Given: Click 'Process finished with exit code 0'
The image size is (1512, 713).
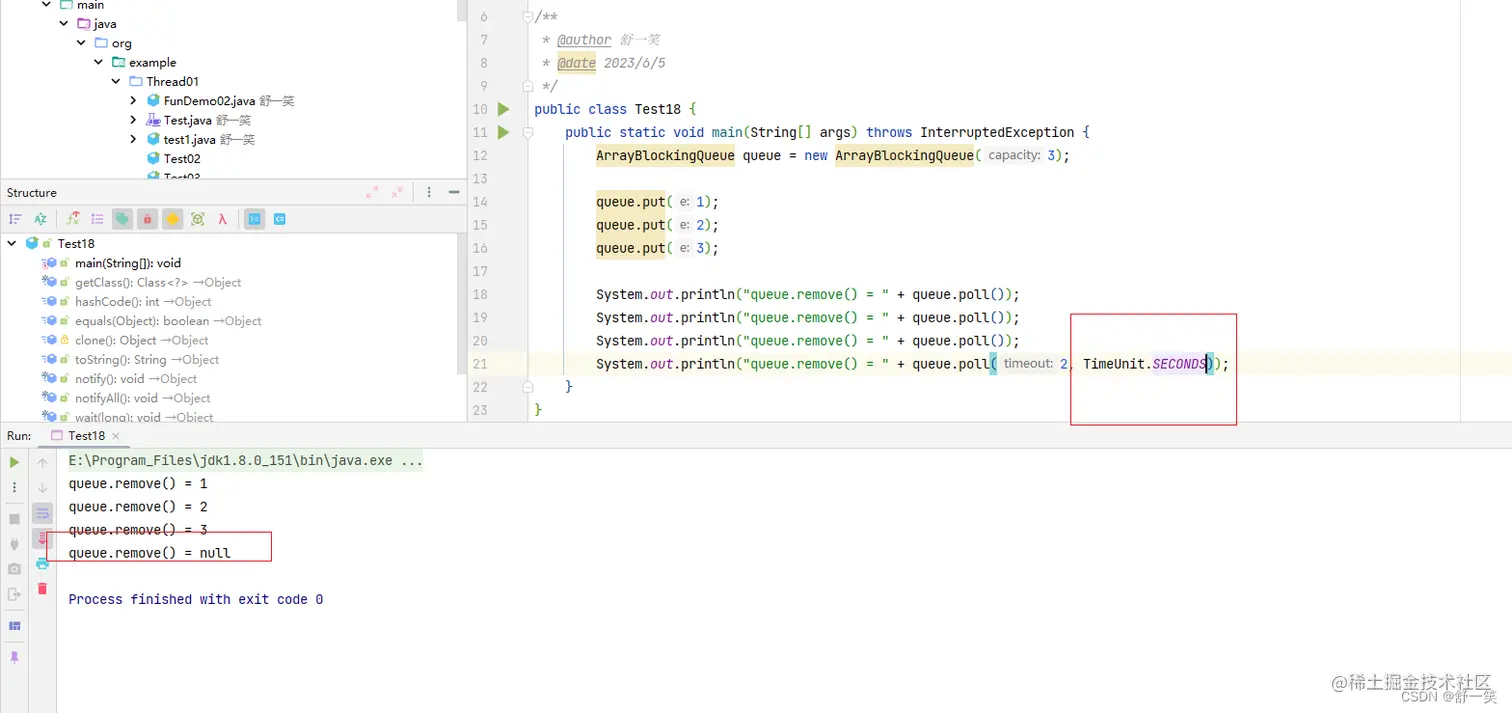Looking at the screenshot, I should tap(196, 599).
